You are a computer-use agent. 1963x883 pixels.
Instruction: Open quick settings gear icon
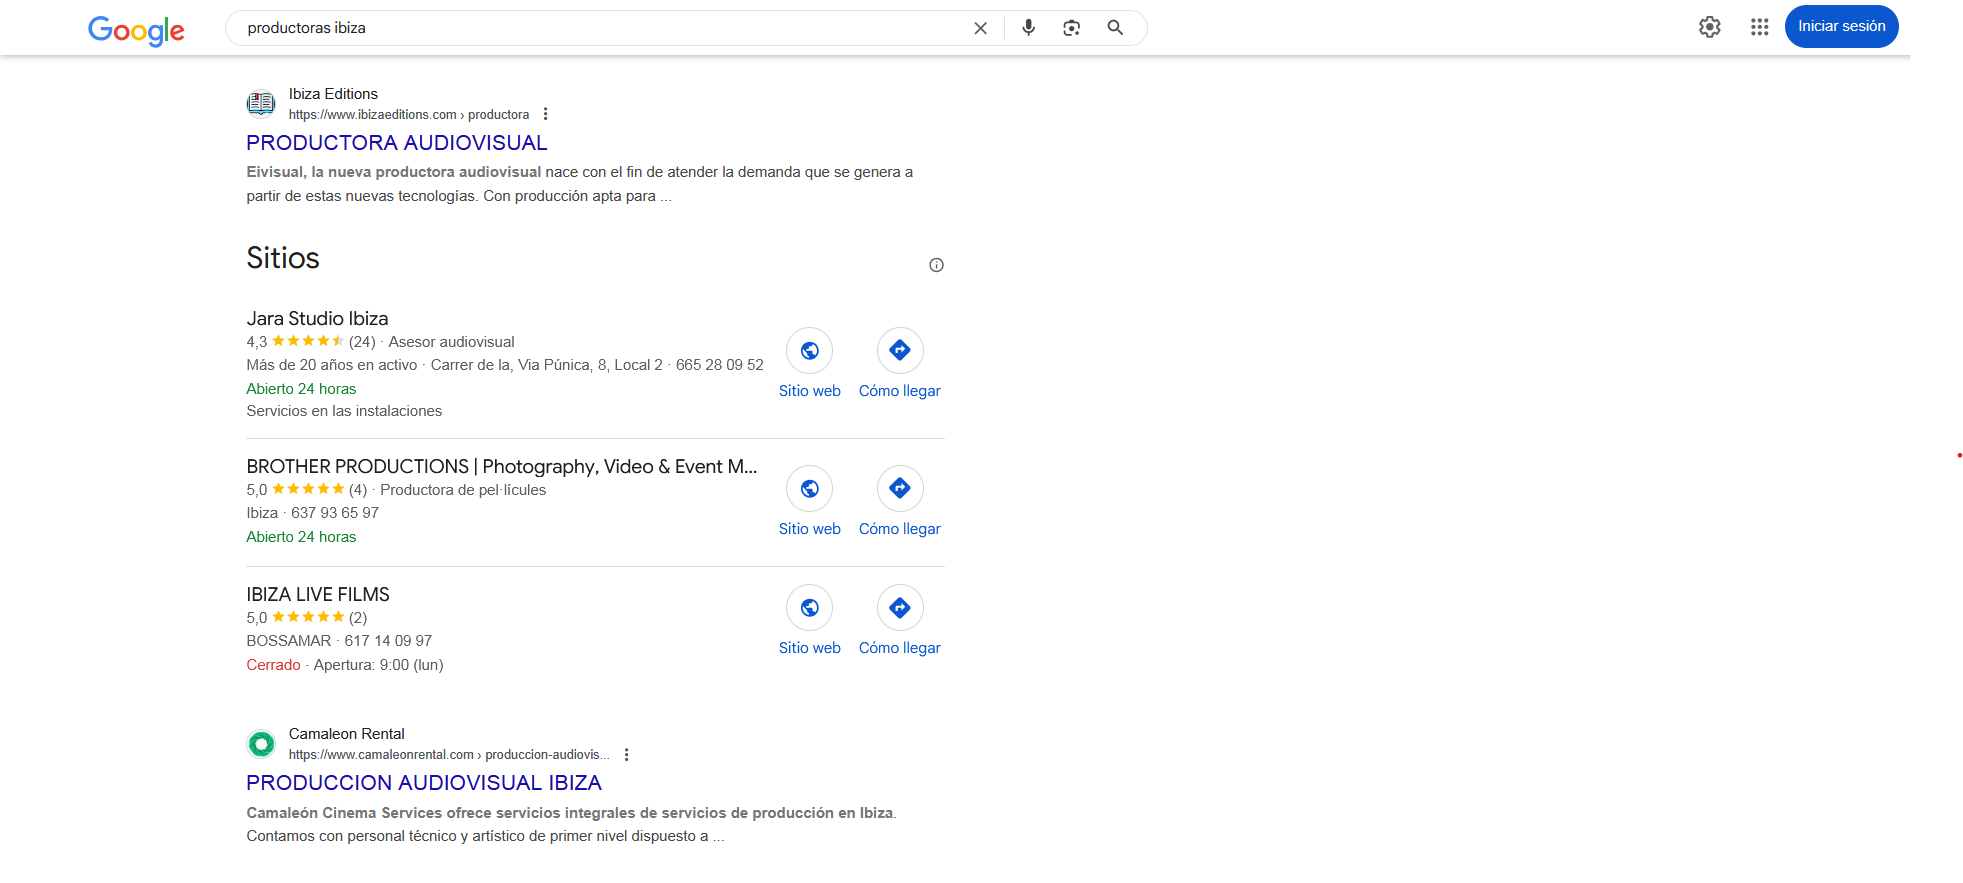1709,27
